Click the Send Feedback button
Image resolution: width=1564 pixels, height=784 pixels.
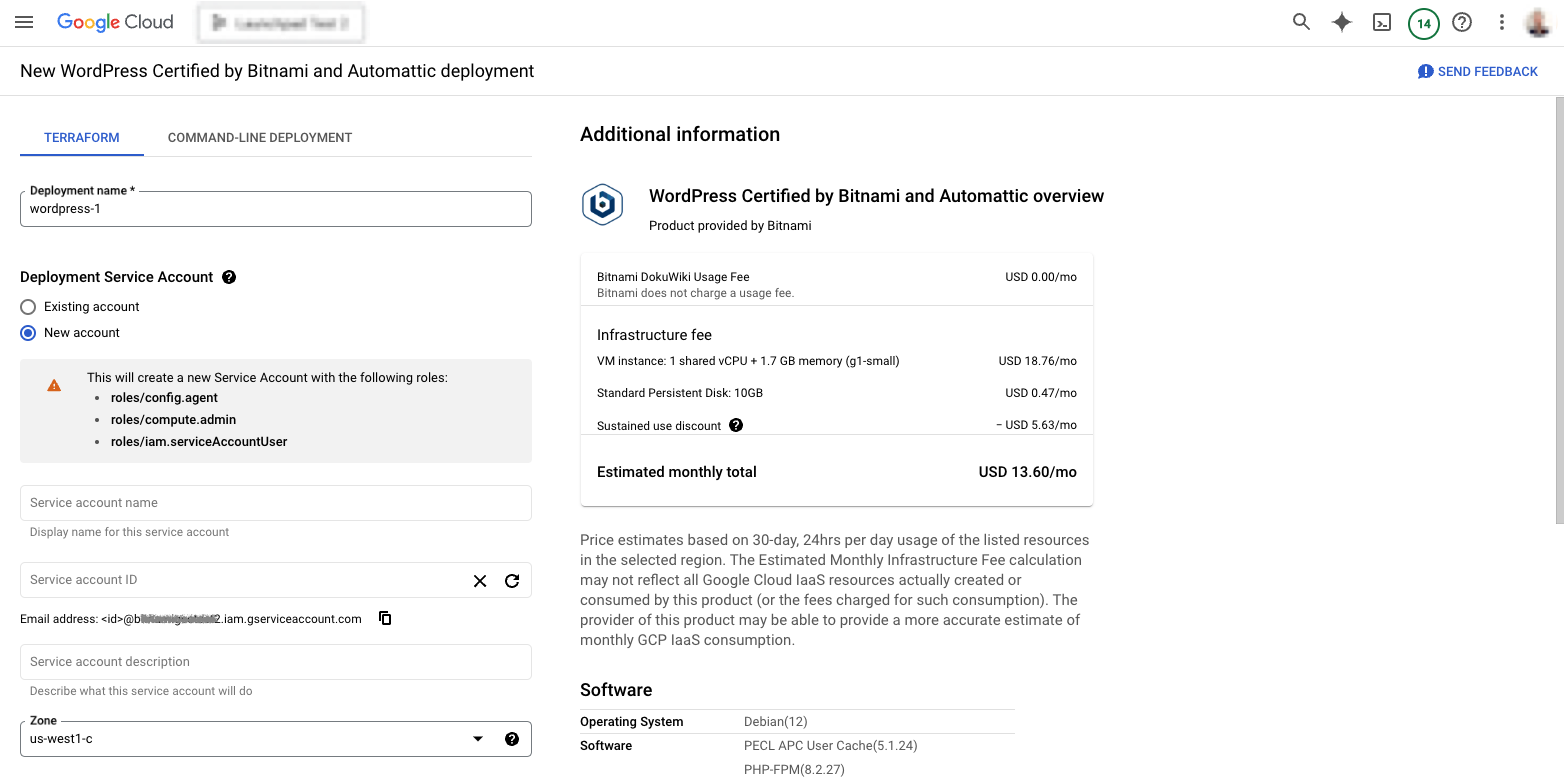tap(1478, 71)
